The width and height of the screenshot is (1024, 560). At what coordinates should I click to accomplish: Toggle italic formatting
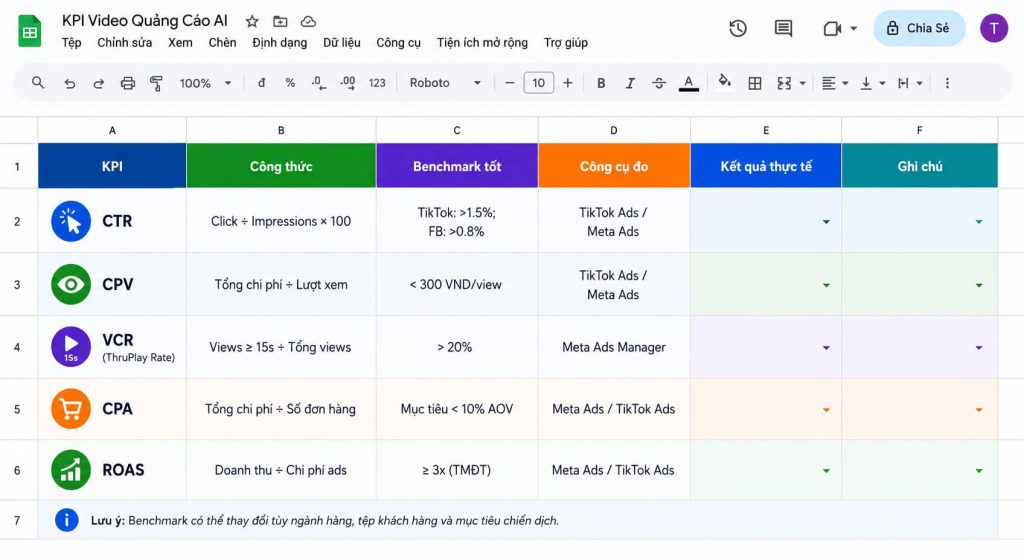[x=630, y=83]
